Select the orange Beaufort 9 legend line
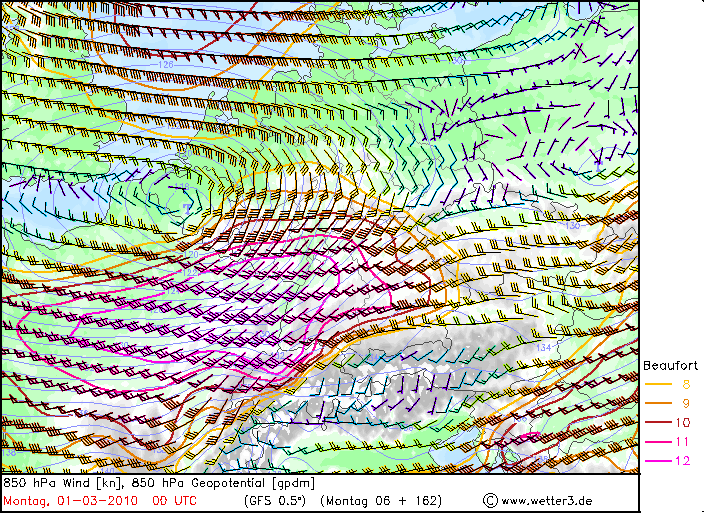Viewport: 704px width, 513px height. pos(657,403)
